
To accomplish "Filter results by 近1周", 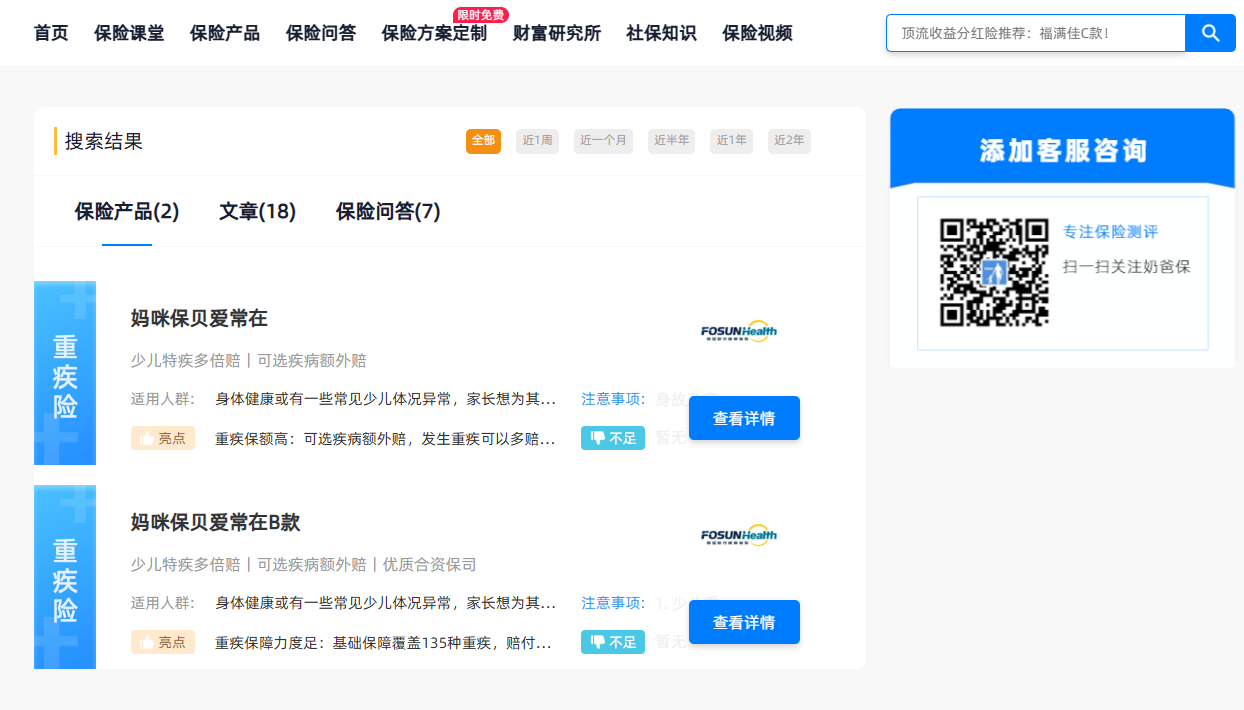I will click(537, 141).
